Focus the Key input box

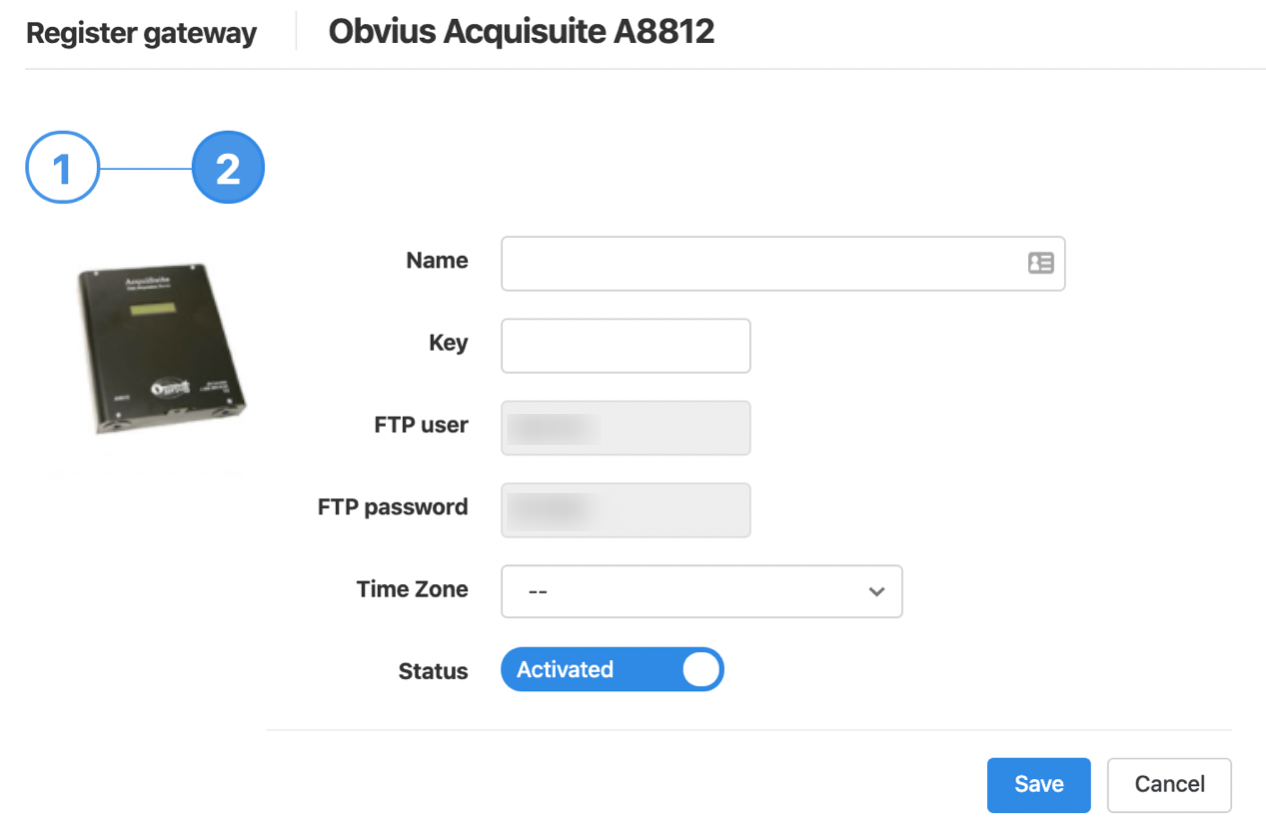click(x=626, y=345)
